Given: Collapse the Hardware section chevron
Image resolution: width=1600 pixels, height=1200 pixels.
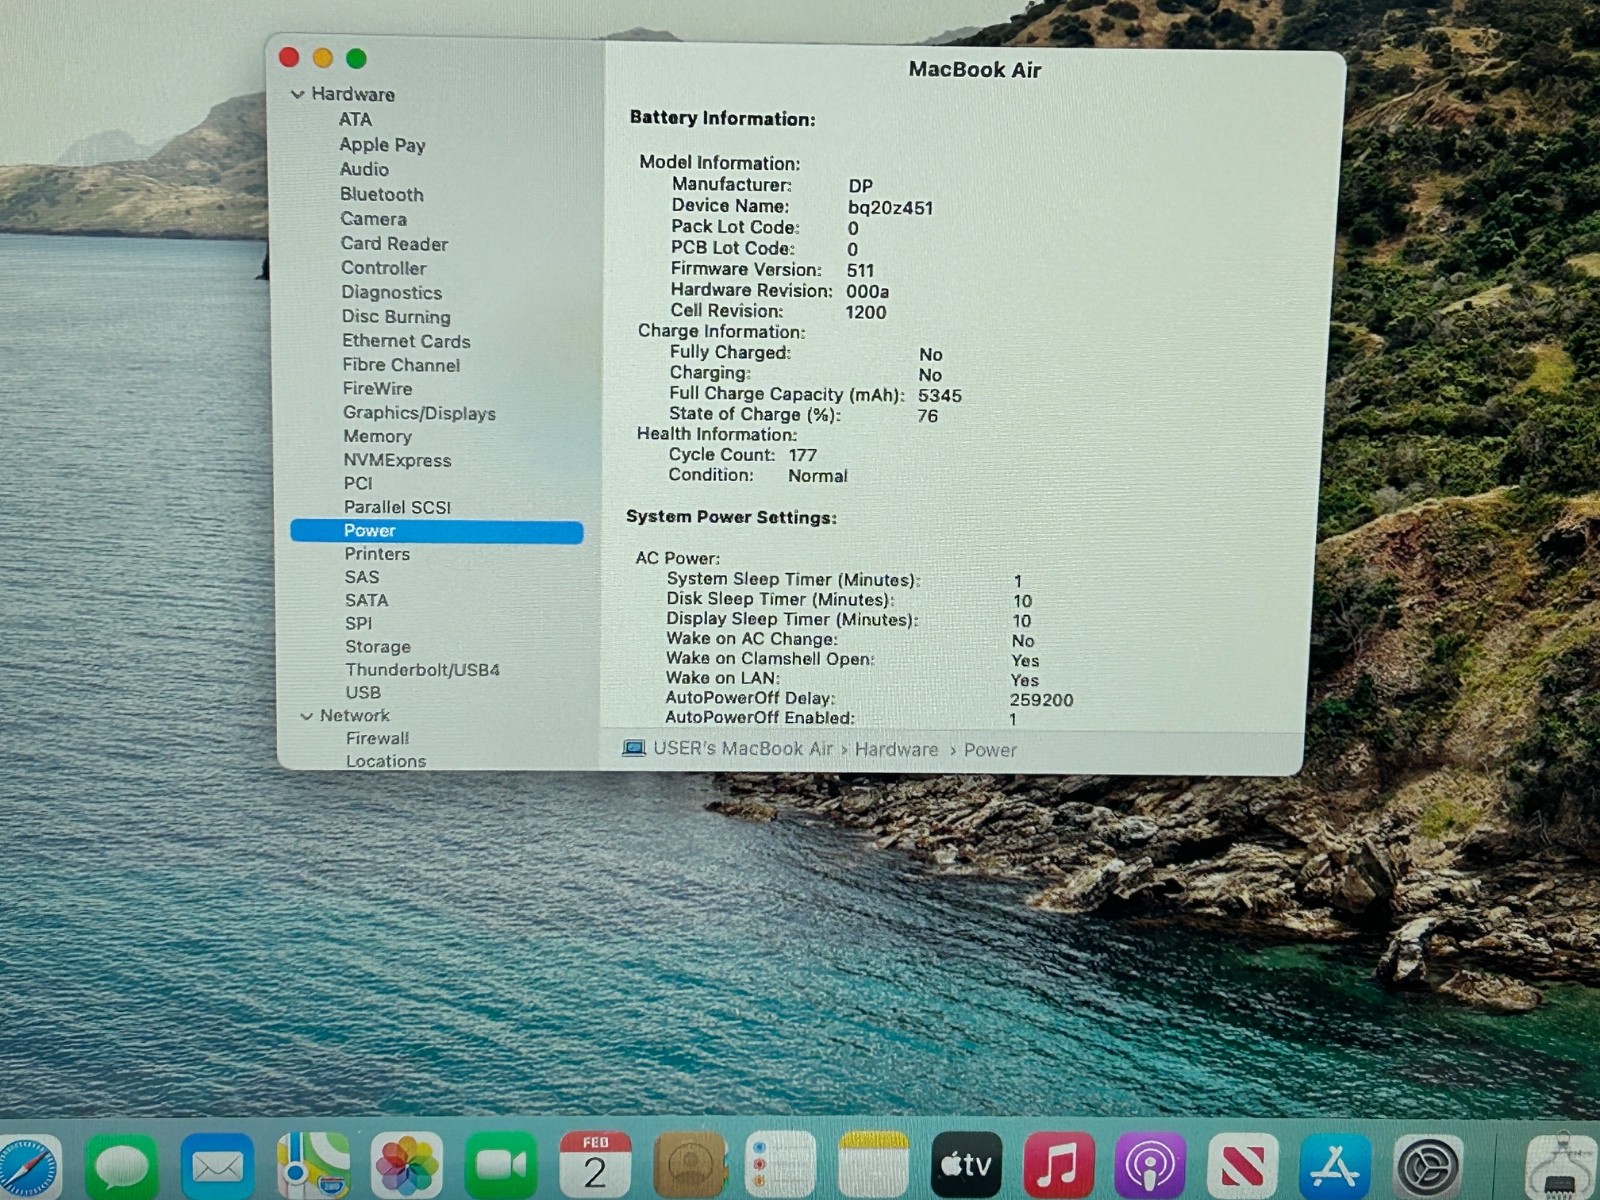Looking at the screenshot, I should coord(297,95).
